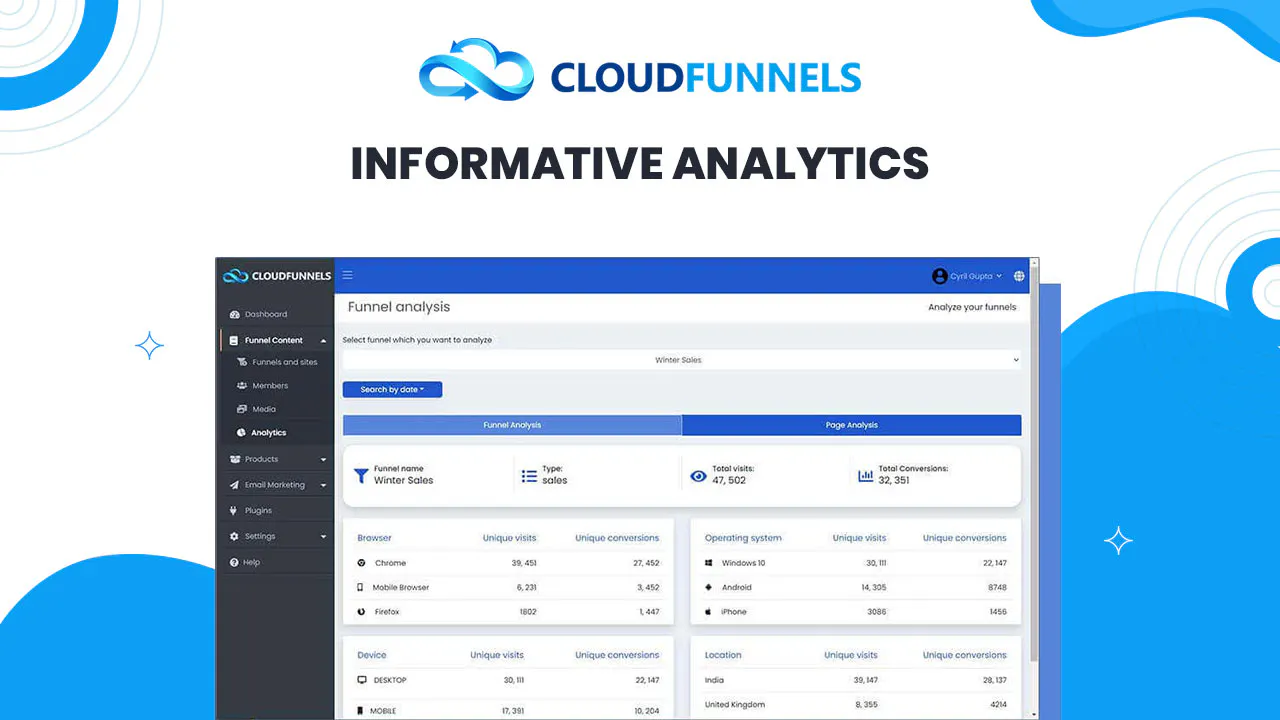Open language options with the globe icon

tap(1019, 276)
